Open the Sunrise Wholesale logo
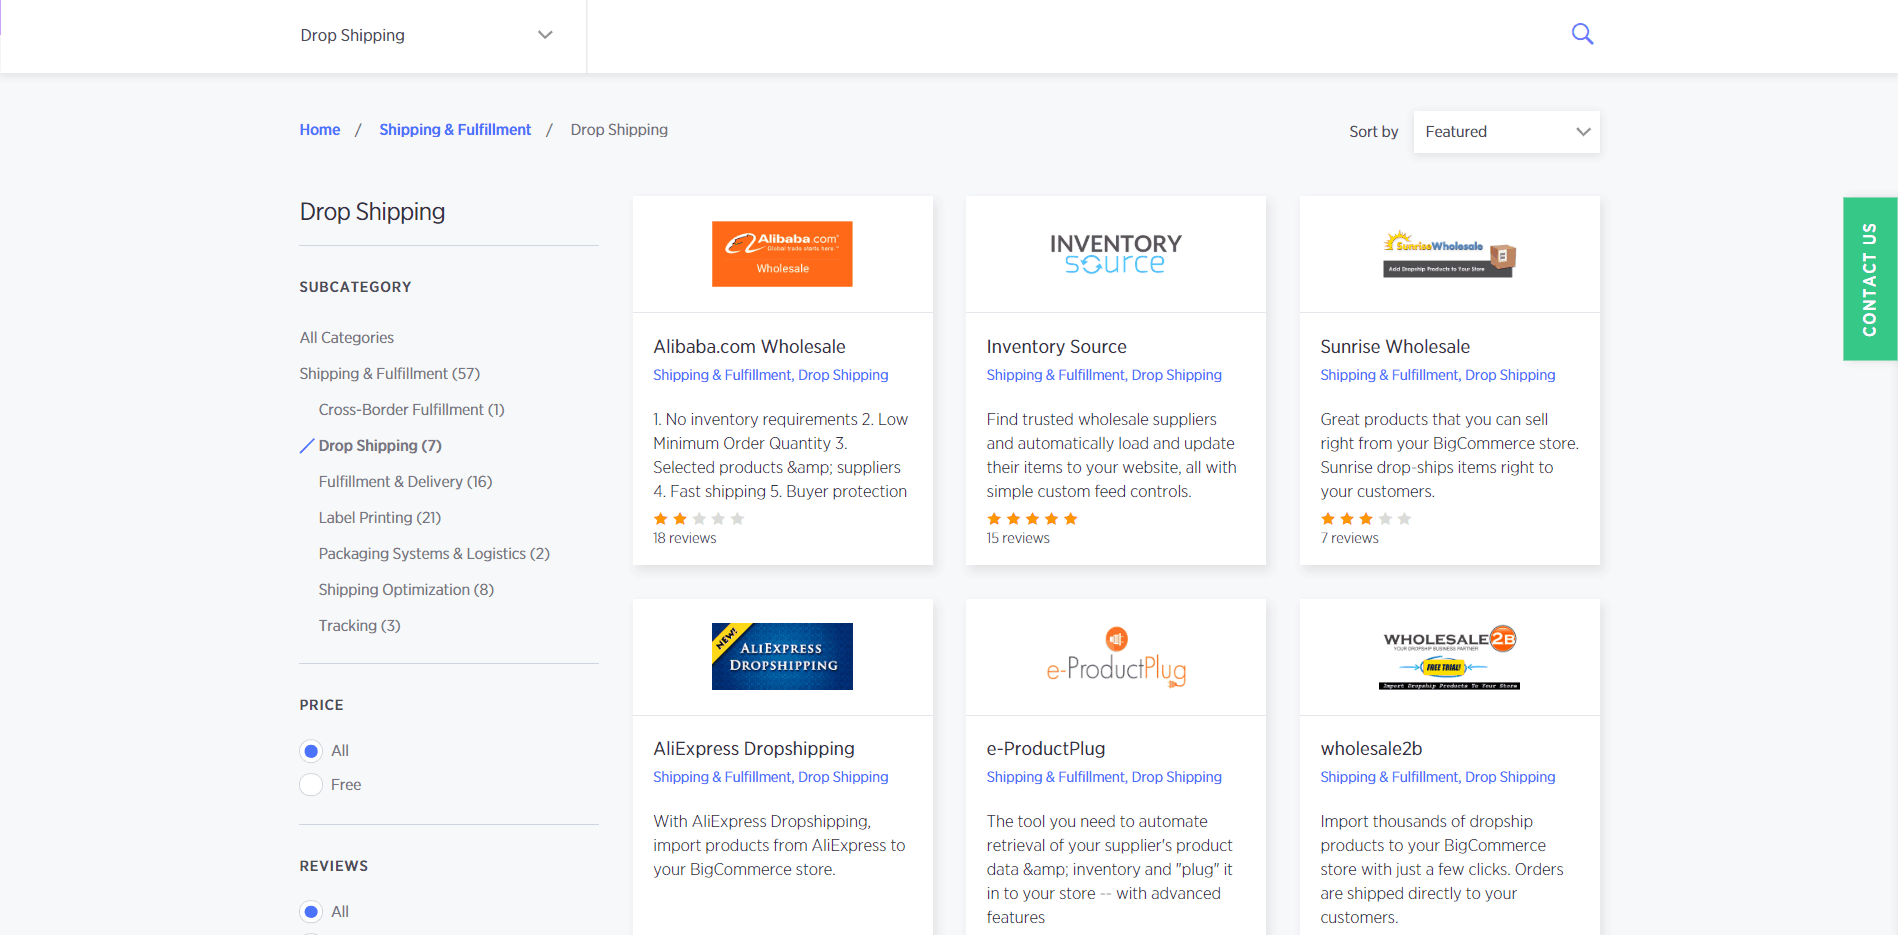The height and width of the screenshot is (935, 1898). click(1449, 254)
